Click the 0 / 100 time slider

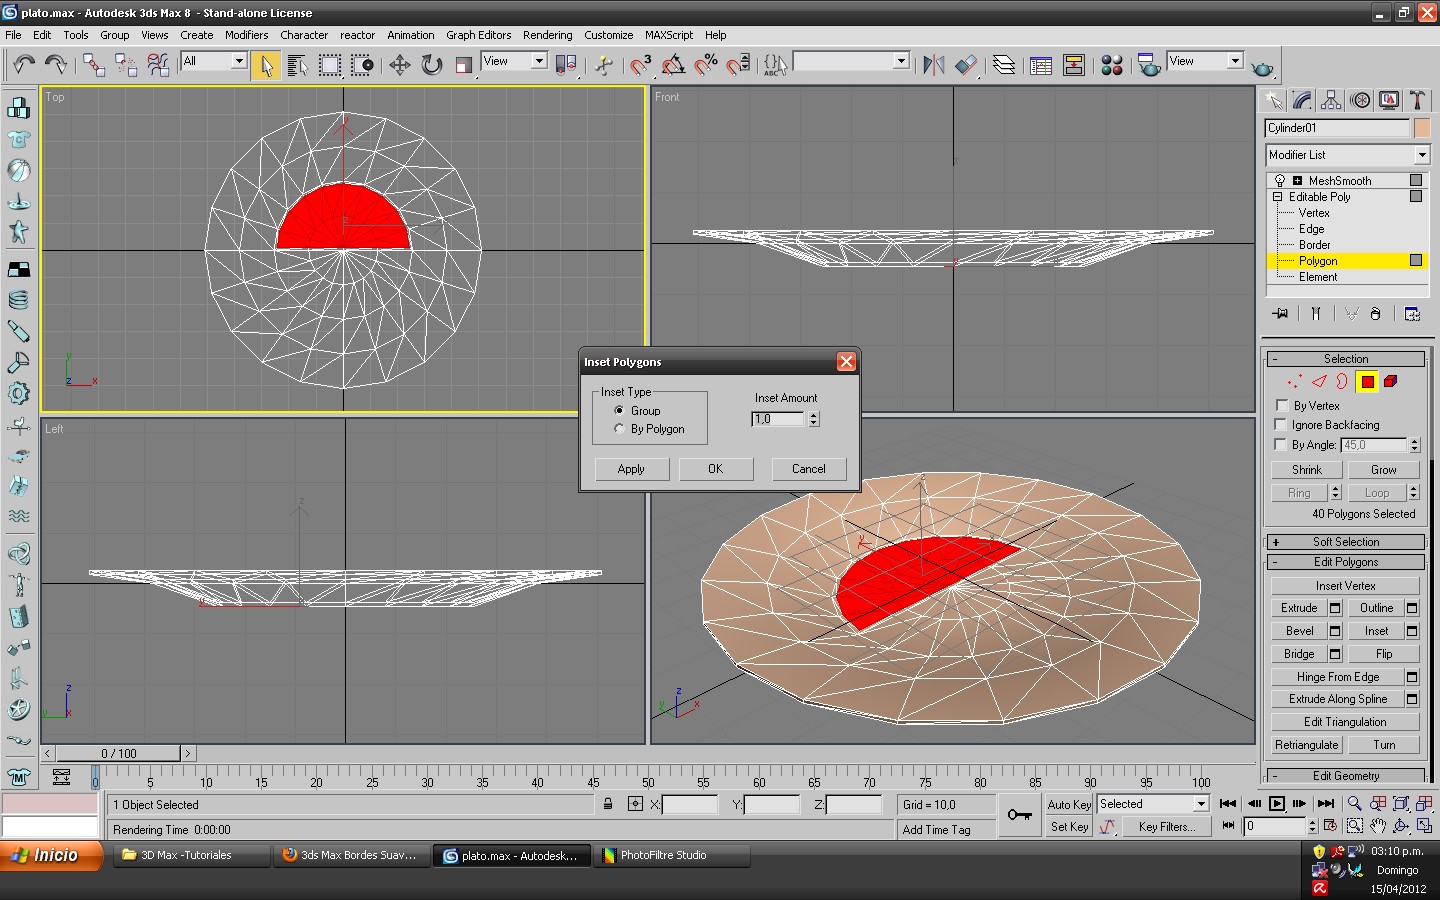tap(119, 753)
